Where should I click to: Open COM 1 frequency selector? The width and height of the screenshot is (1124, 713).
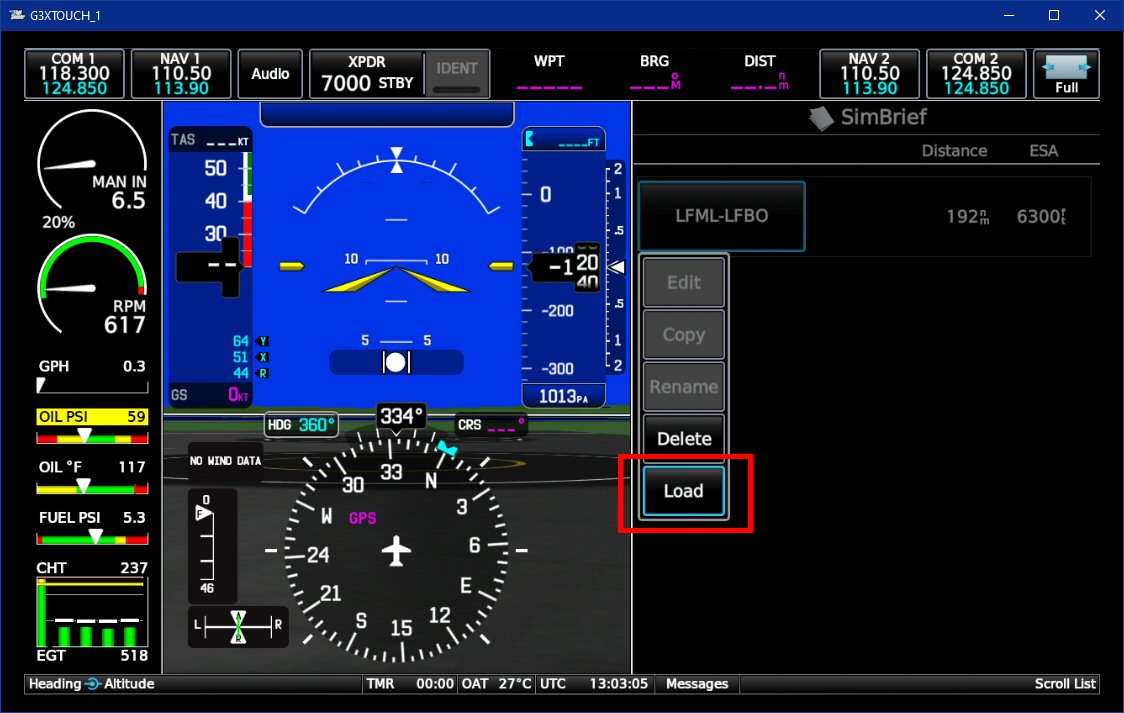[75, 75]
